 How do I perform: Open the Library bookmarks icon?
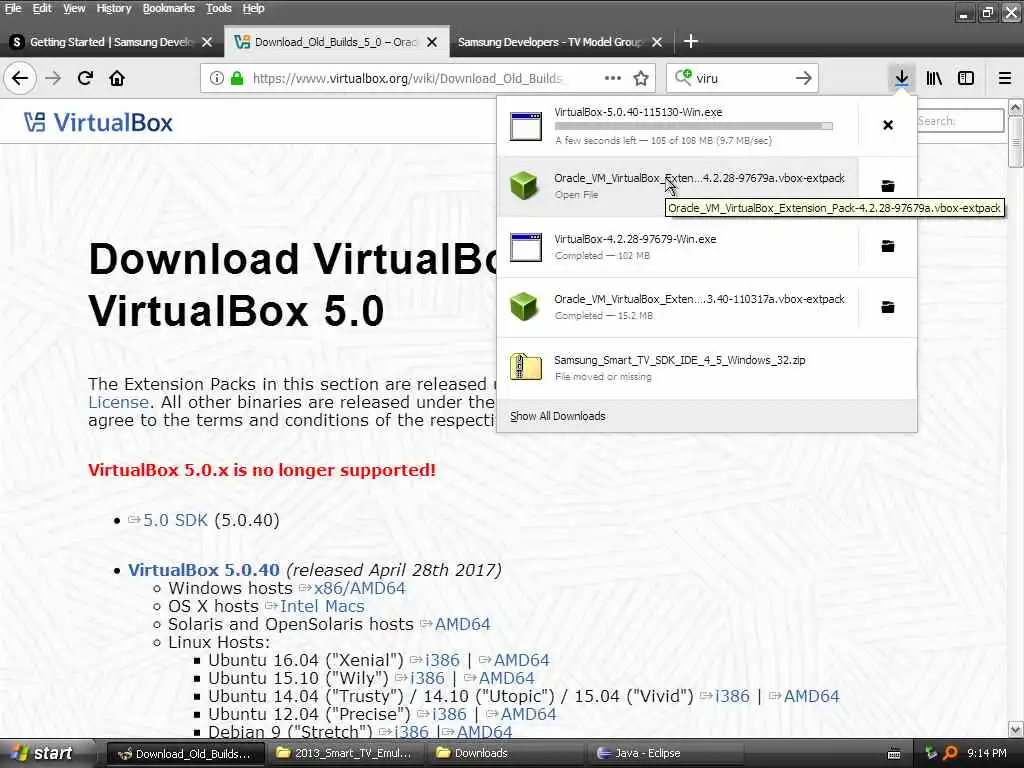point(934,78)
